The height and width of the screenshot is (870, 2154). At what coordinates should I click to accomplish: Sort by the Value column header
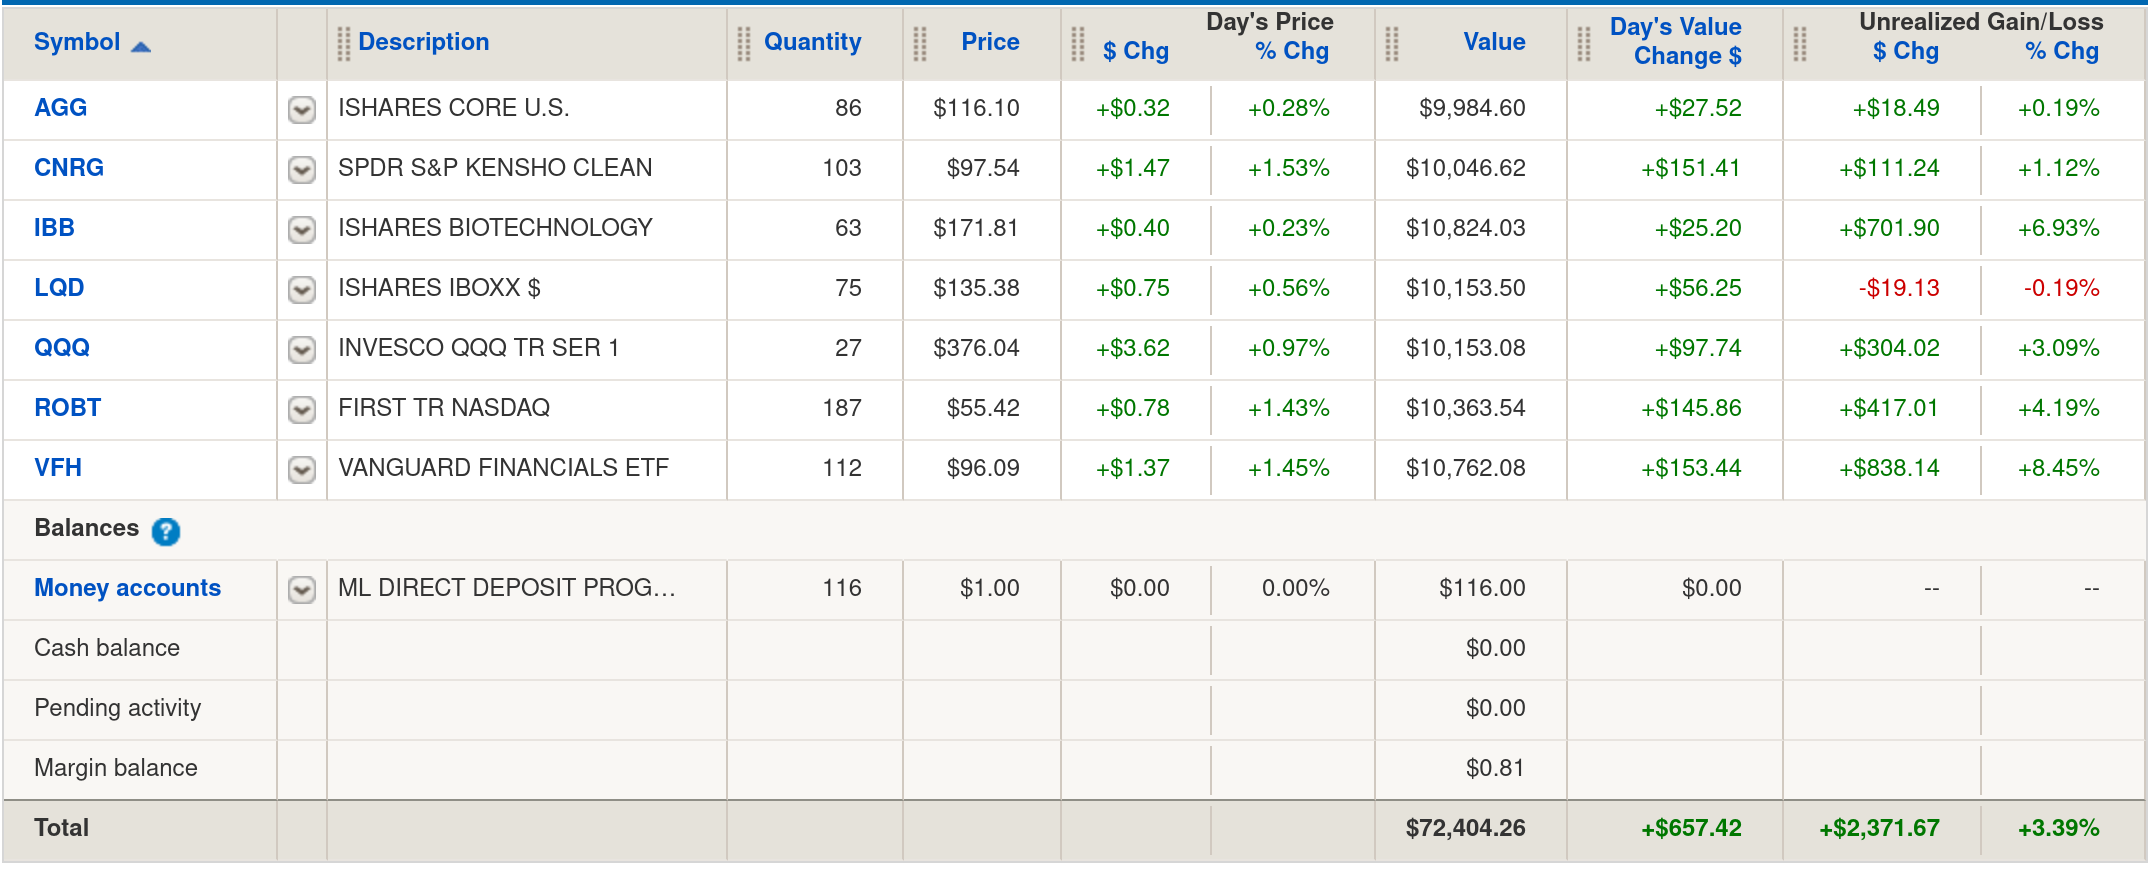click(1494, 42)
